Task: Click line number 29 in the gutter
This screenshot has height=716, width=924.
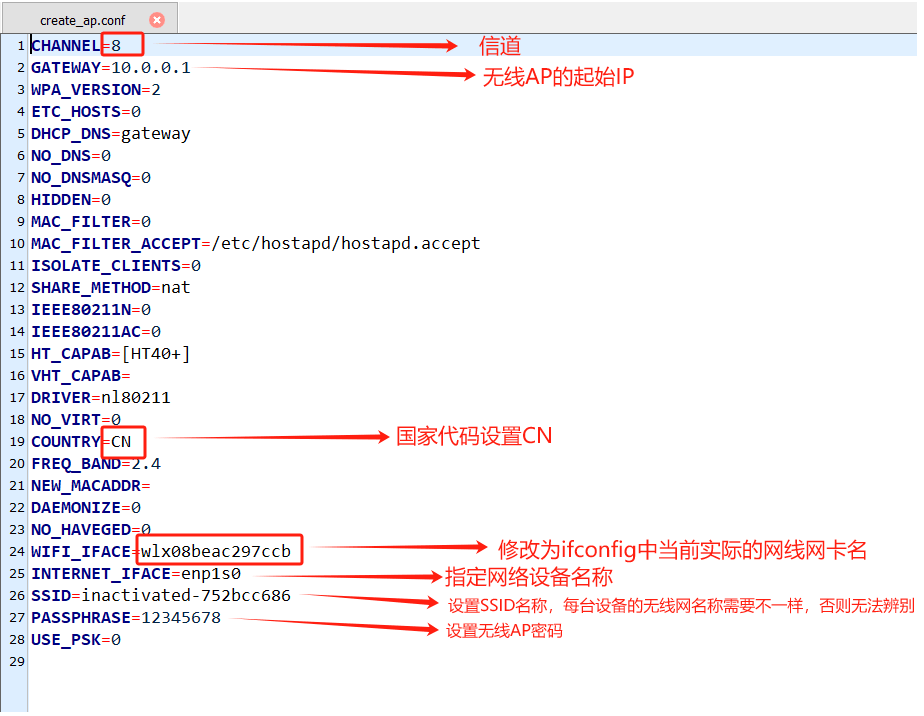Action: tap(17, 662)
